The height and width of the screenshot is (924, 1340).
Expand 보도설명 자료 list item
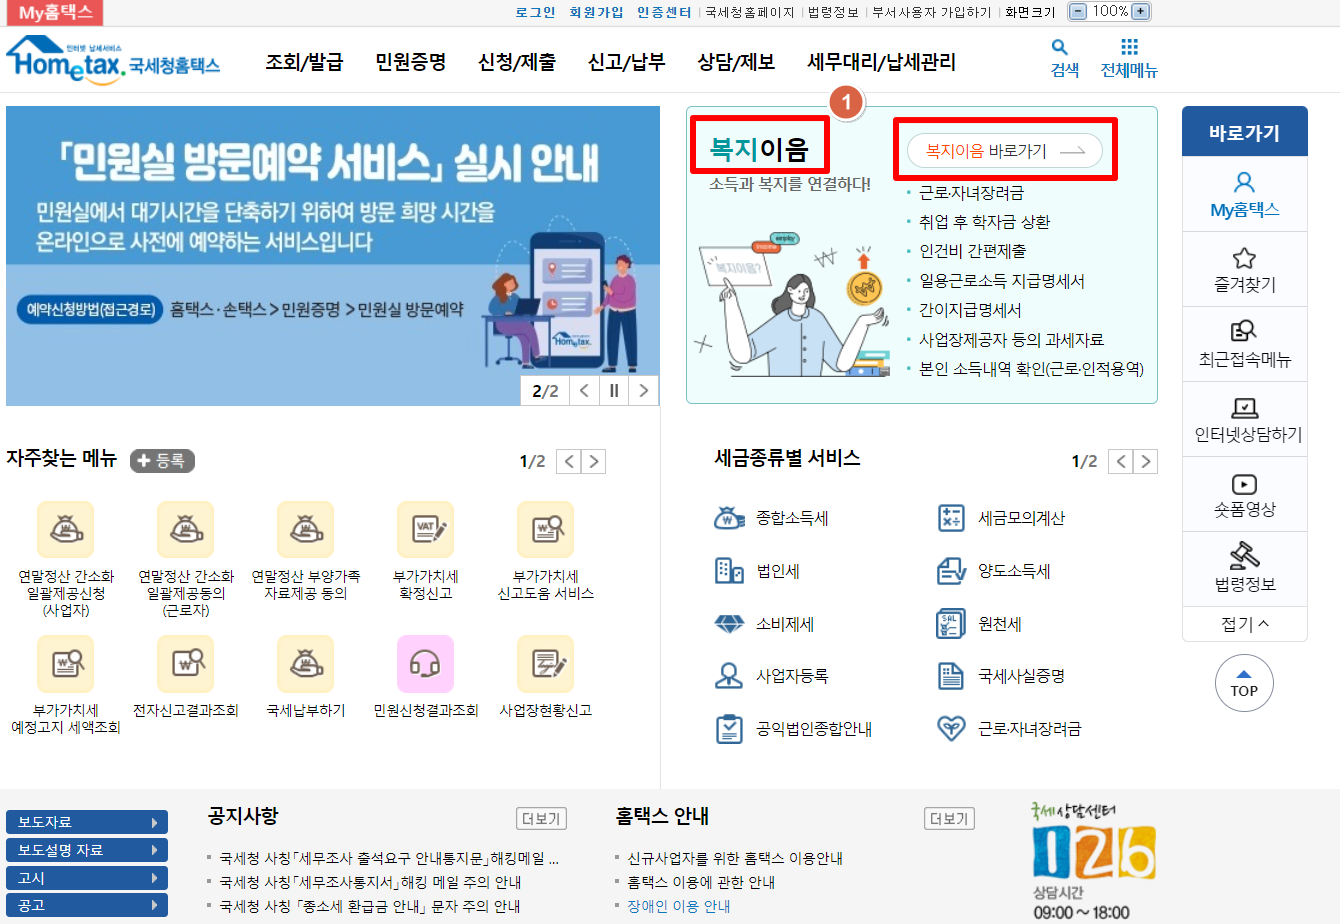pos(87,850)
